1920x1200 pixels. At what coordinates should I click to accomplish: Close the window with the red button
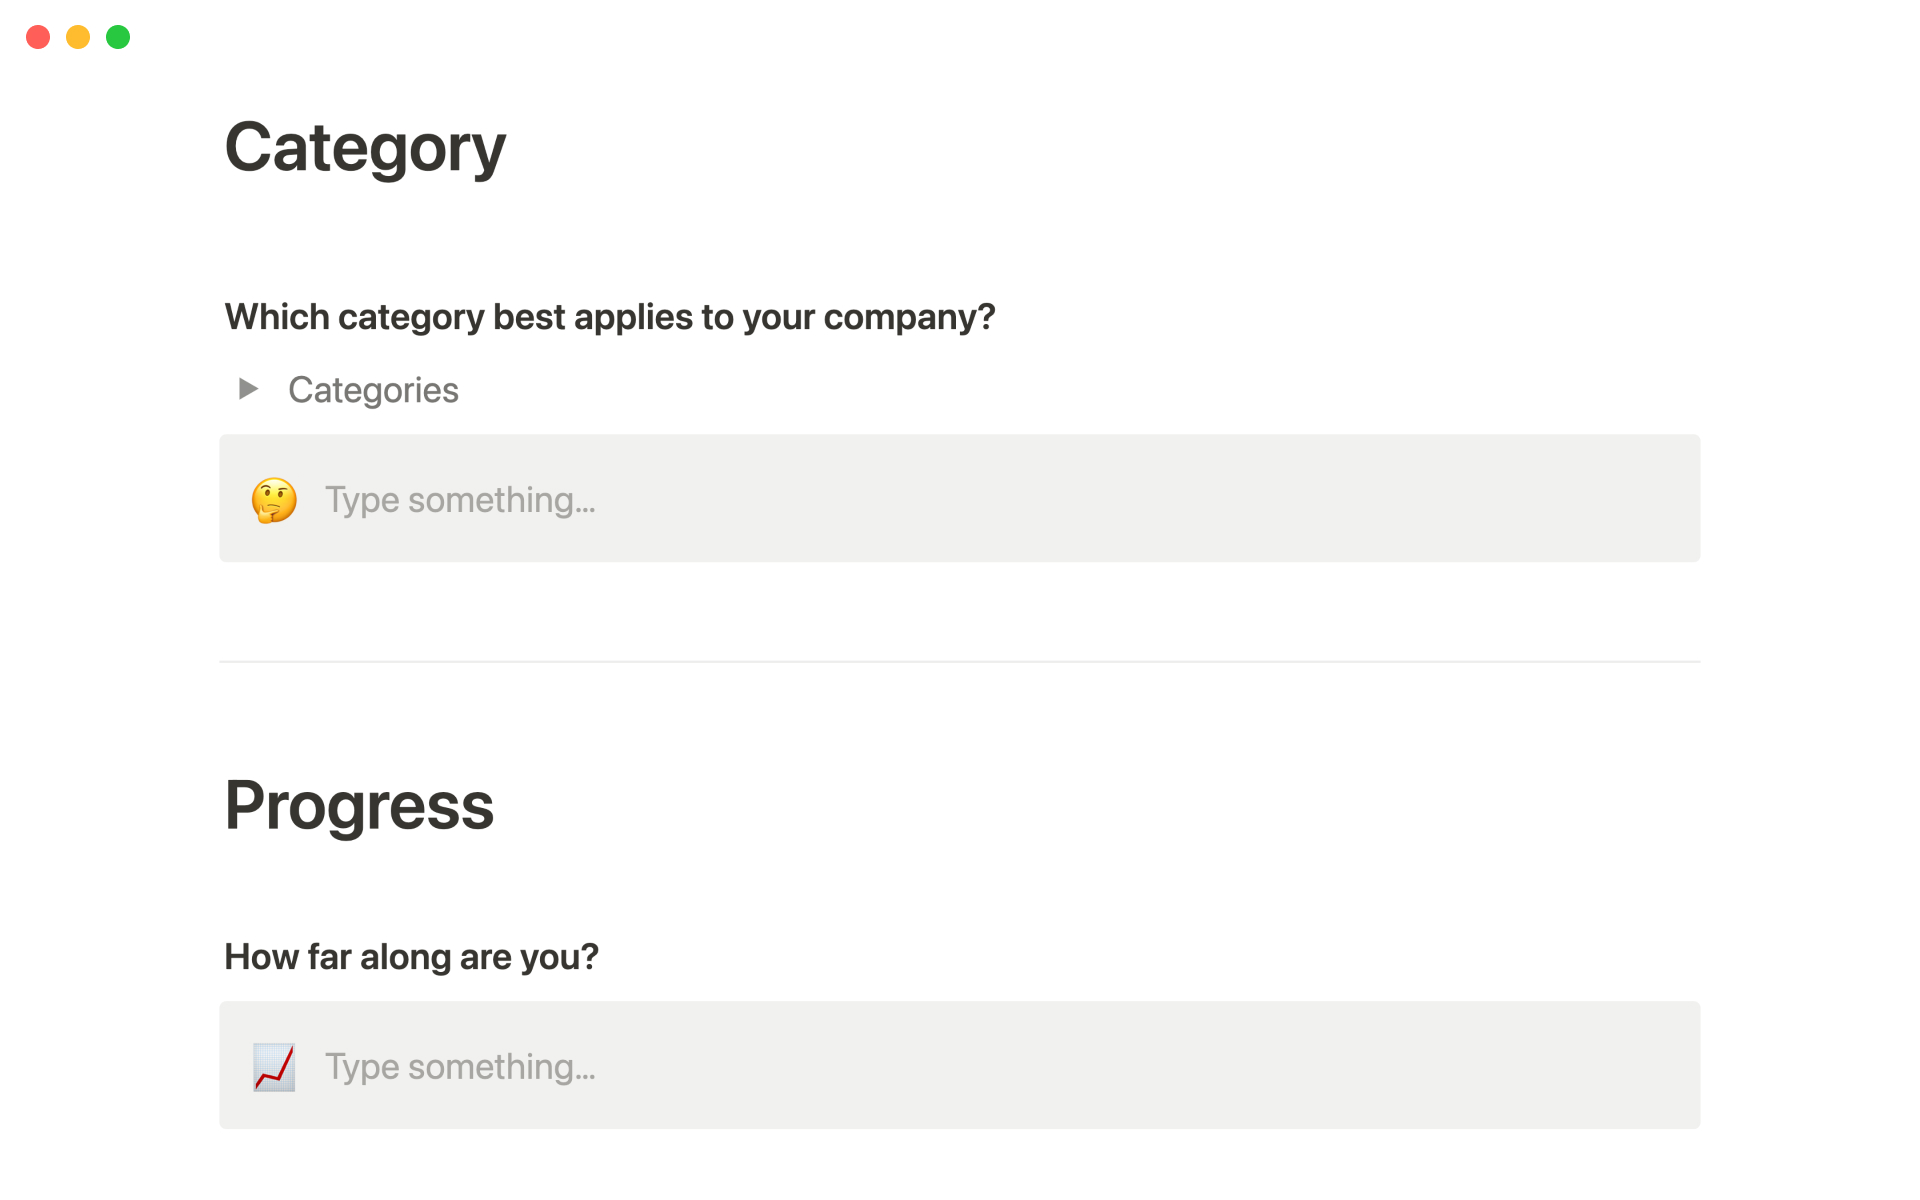pyautogui.click(x=38, y=37)
